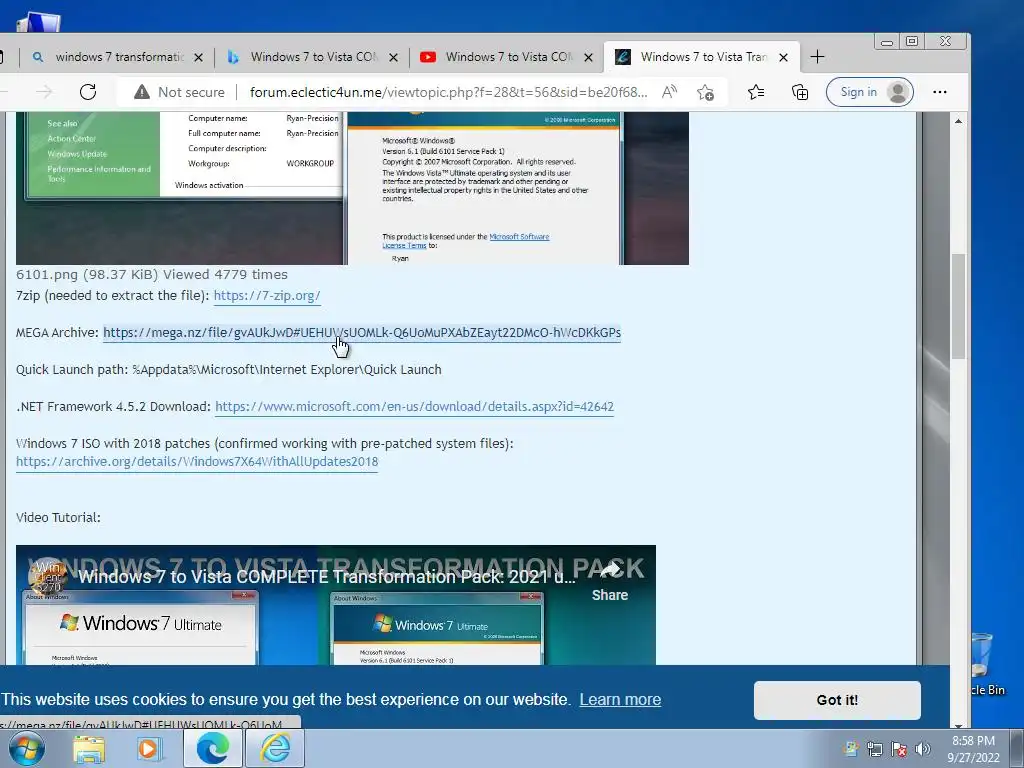
Task: Open the MEGA Archive download link
Action: (362, 333)
